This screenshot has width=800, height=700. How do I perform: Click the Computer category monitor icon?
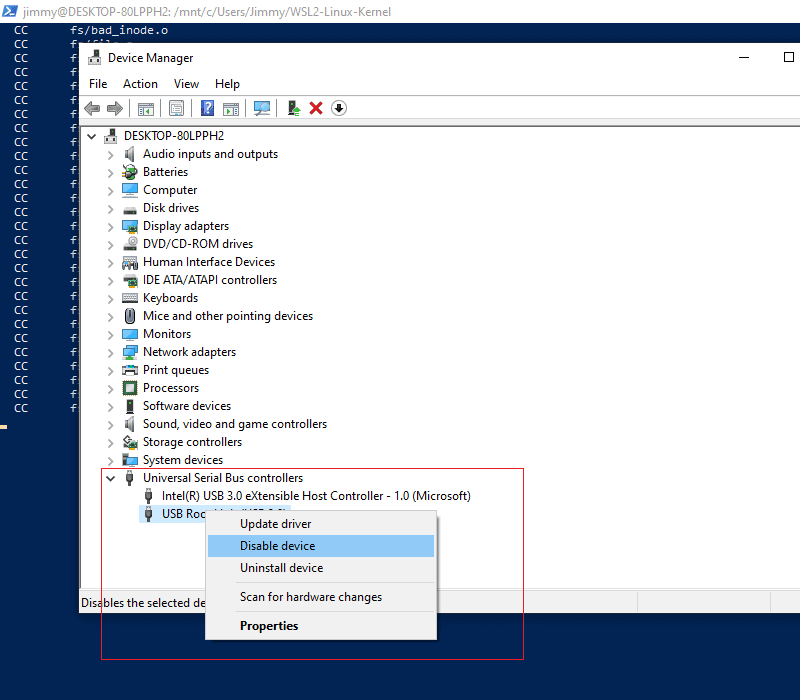pyautogui.click(x=130, y=190)
